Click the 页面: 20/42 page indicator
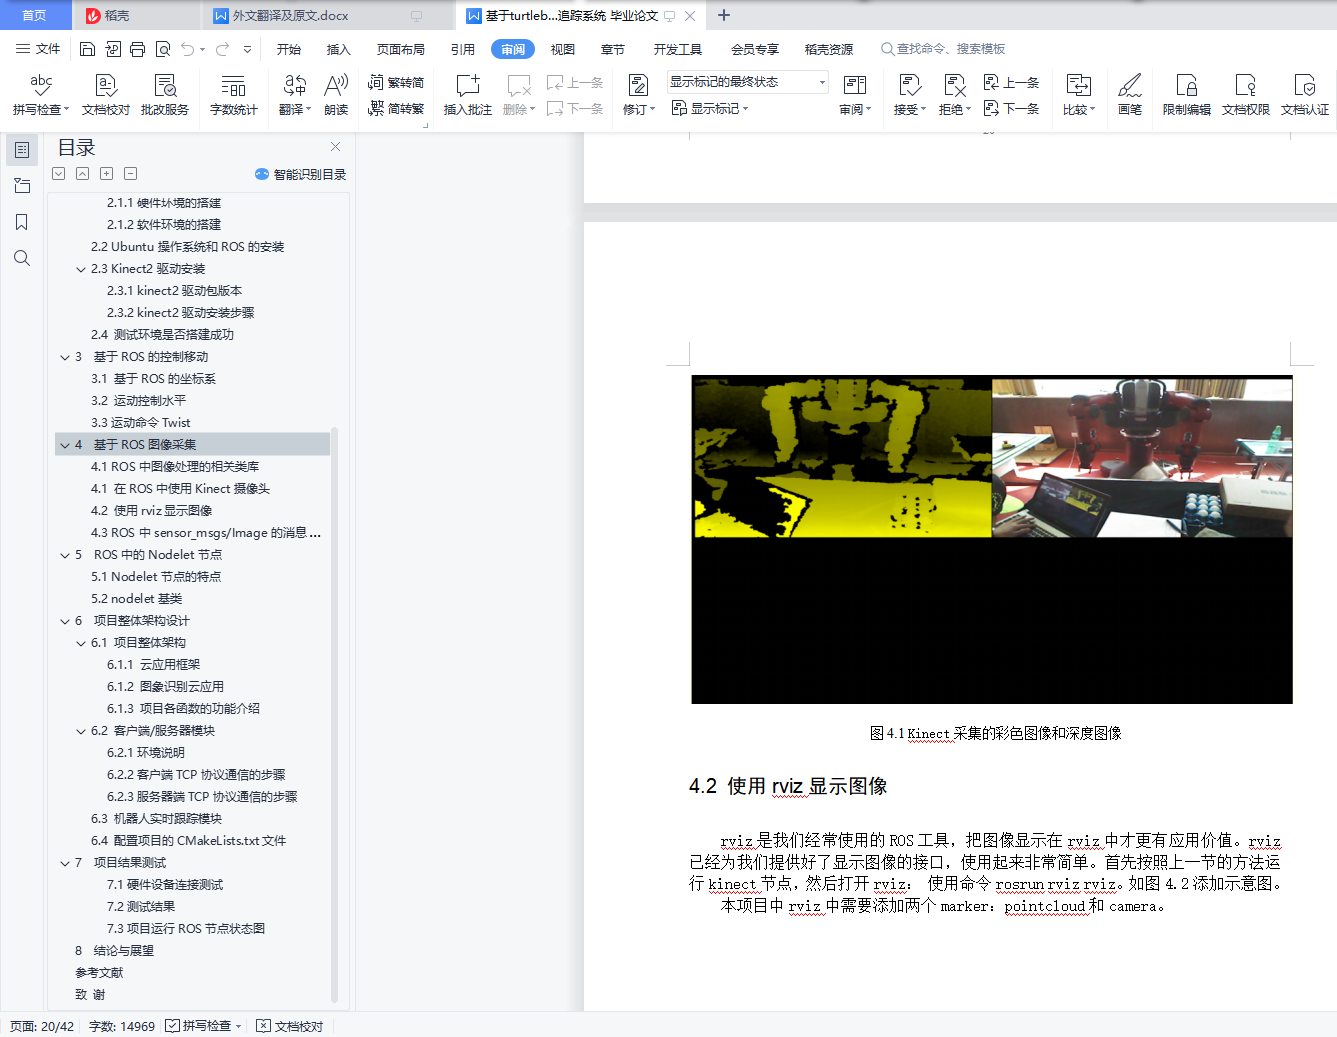This screenshot has height=1037, width=1337. 42,1026
